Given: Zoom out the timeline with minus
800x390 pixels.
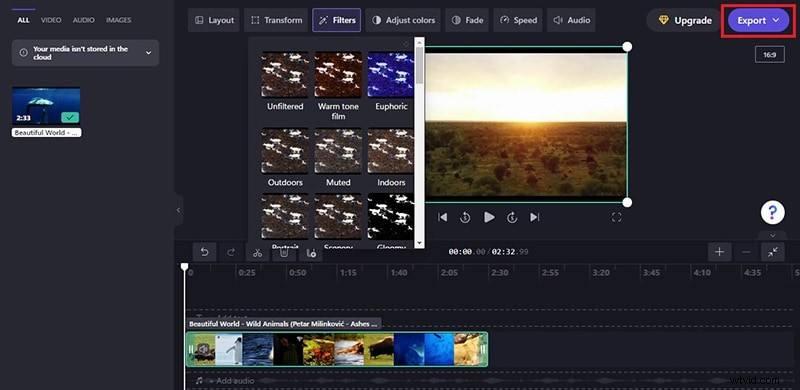Looking at the screenshot, I should point(746,252).
